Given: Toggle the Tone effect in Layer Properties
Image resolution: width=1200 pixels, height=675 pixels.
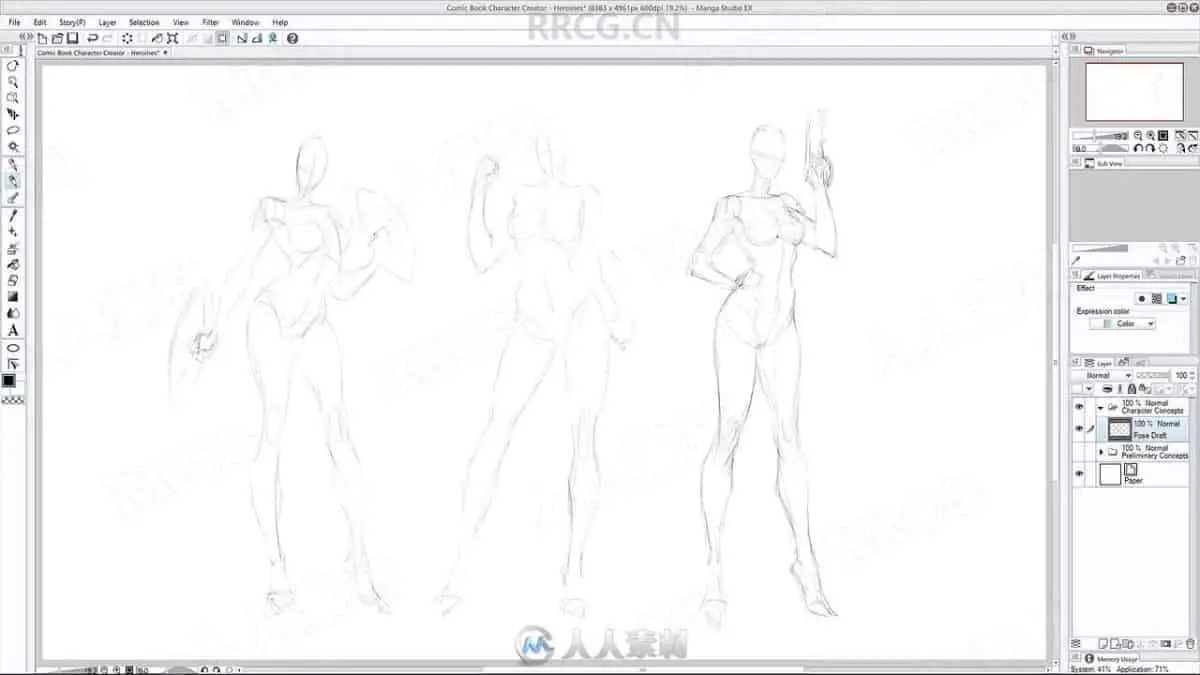Looking at the screenshot, I should click(x=1157, y=298).
